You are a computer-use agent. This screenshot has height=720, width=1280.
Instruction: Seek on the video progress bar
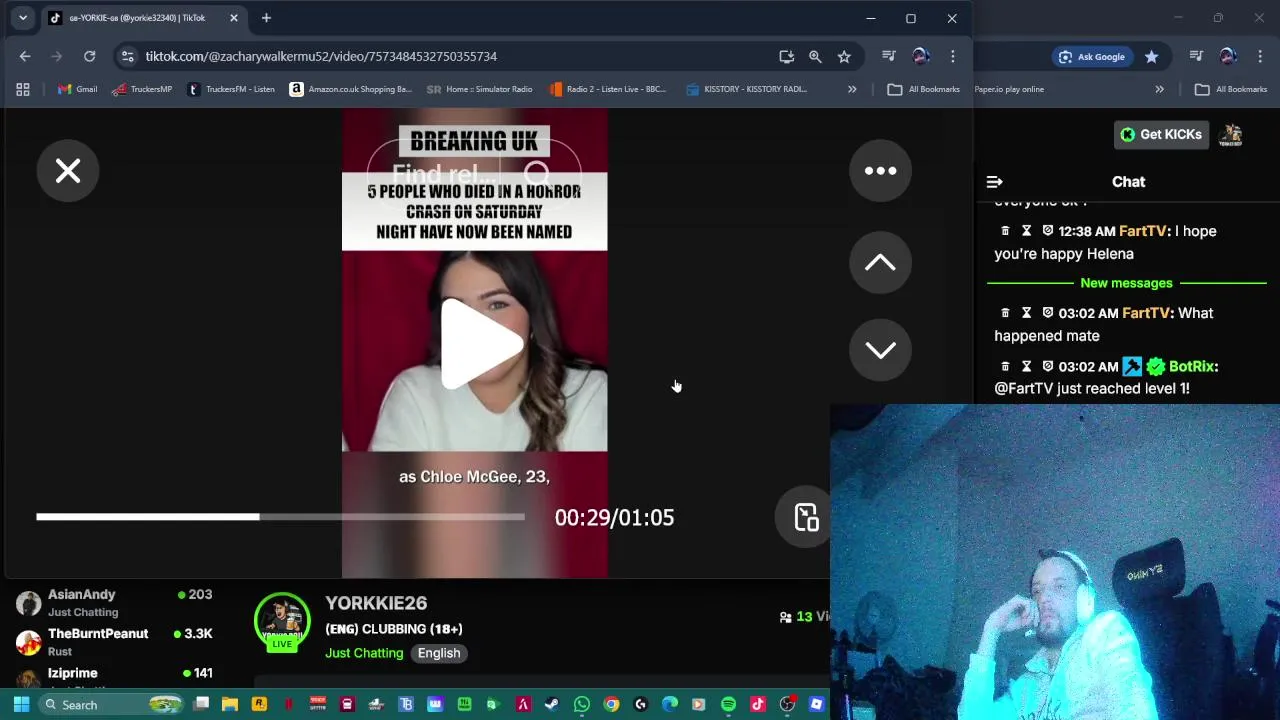click(280, 517)
